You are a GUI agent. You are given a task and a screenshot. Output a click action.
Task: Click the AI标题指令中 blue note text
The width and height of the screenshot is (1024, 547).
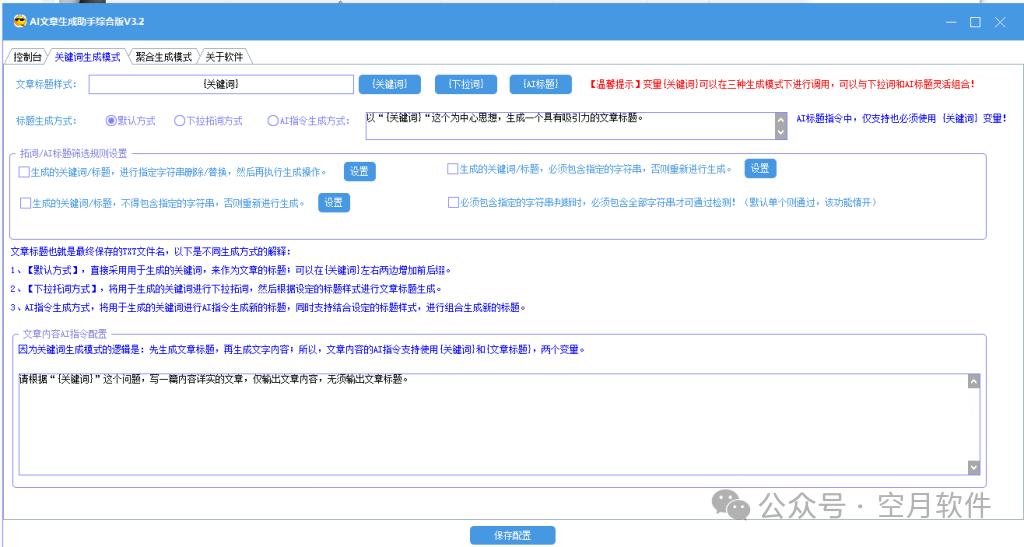pos(901,118)
